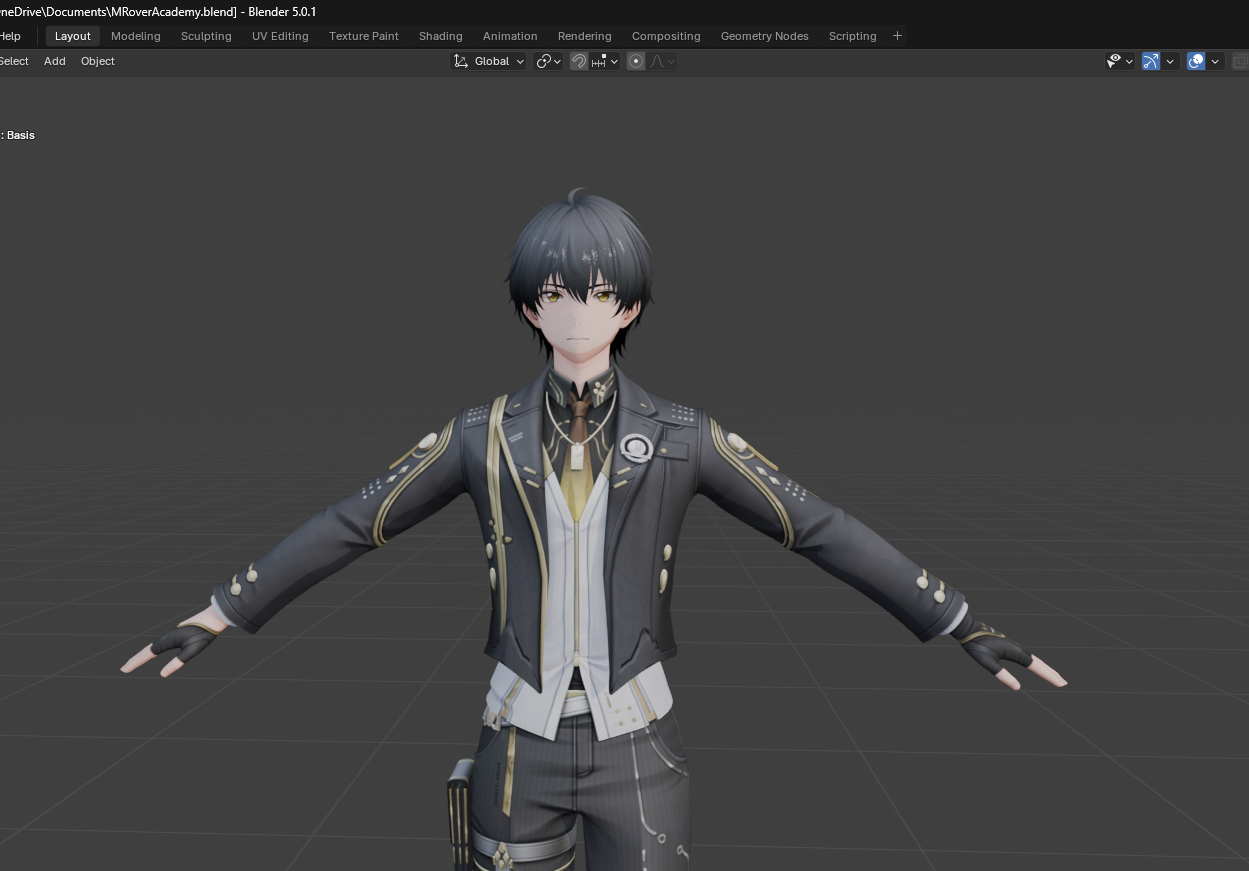Screen dimensions: 1249x871
Task: Open the Add menu in viewport header
Action: 55,61
